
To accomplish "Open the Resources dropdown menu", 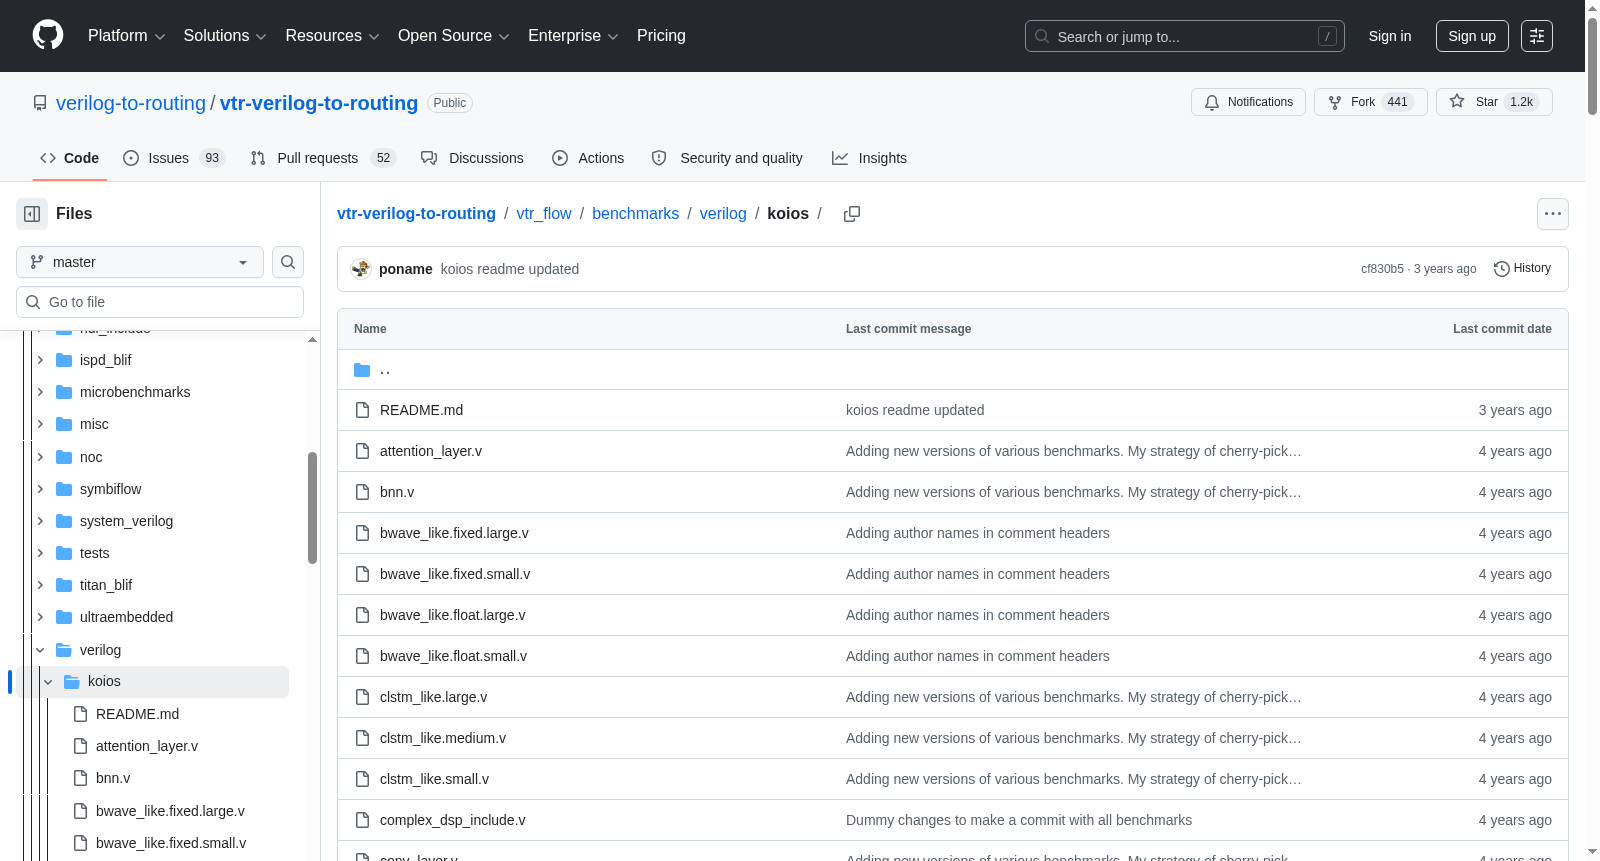I will pos(332,36).
